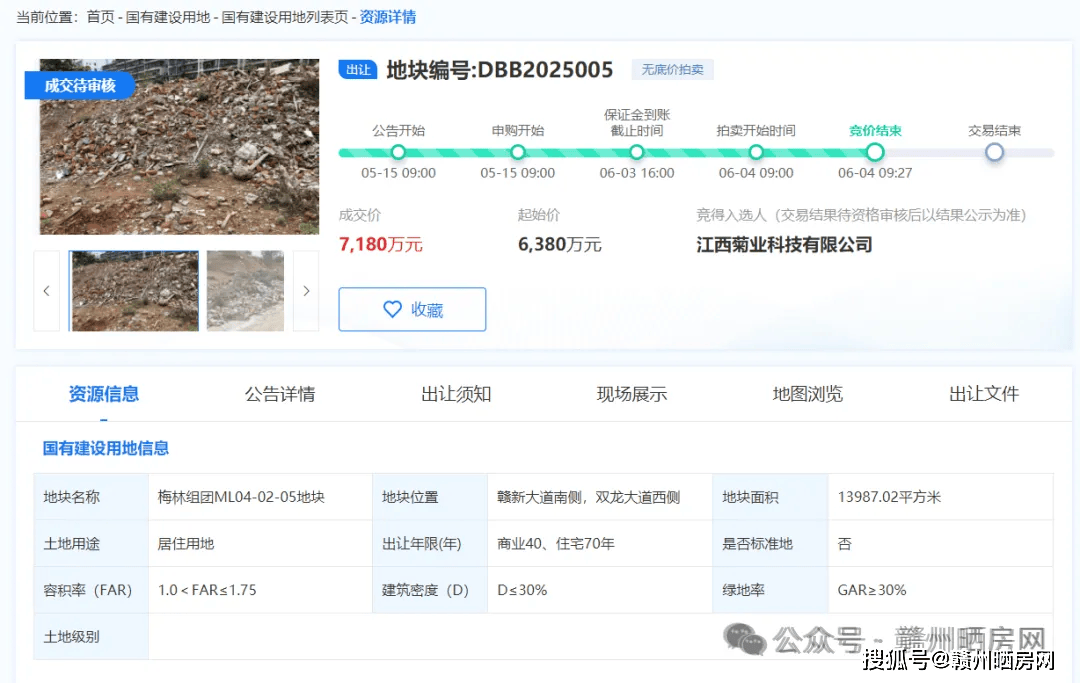Select the first rubble photo thumbnail

click(134, 291)
